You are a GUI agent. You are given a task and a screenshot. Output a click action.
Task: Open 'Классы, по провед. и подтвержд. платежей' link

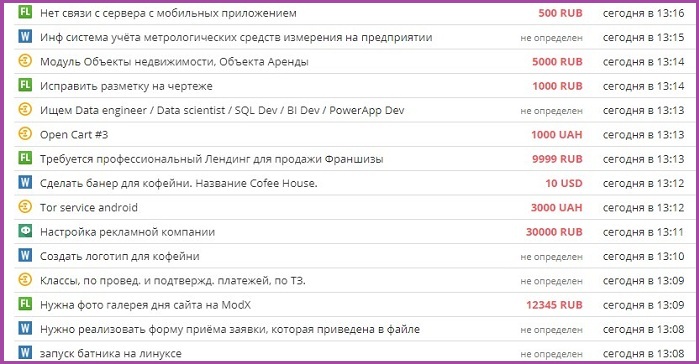coord(173,281)
